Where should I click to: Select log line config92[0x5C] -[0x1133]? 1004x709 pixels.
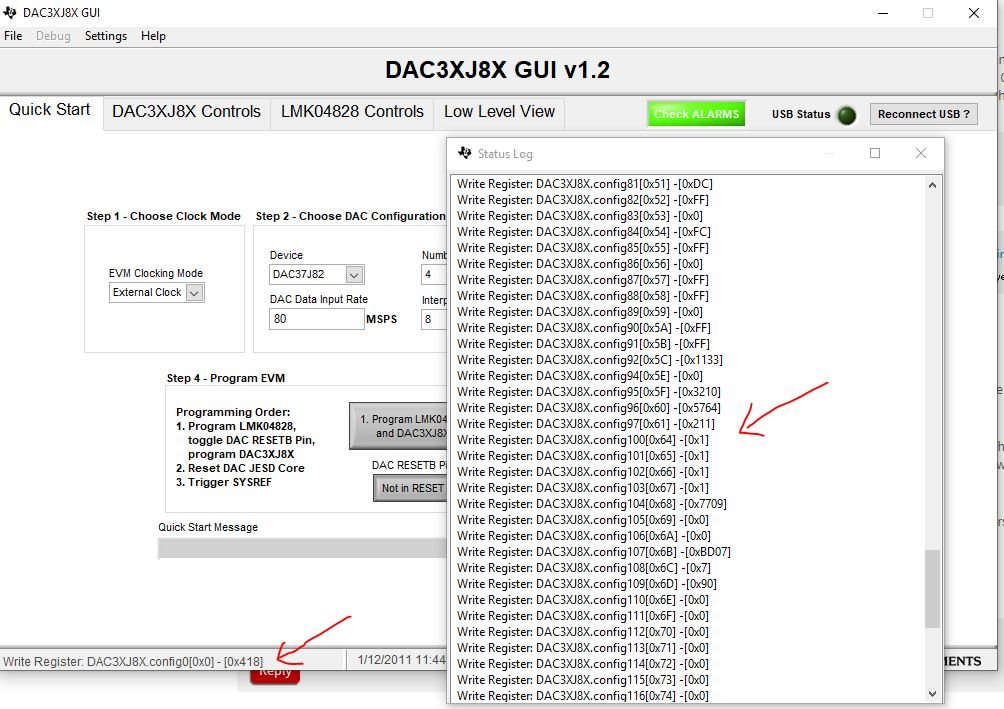(590, 360)
